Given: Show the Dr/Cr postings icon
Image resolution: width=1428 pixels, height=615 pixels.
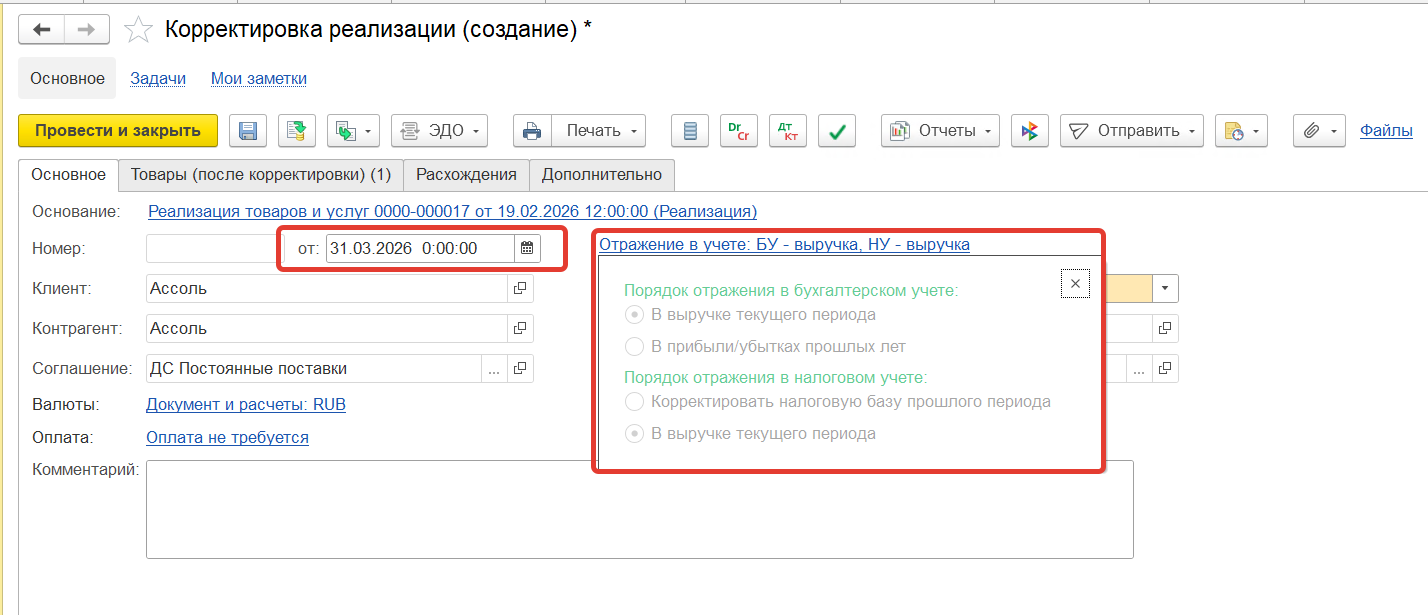Looking at the screenshot, I should coord(738,131).
